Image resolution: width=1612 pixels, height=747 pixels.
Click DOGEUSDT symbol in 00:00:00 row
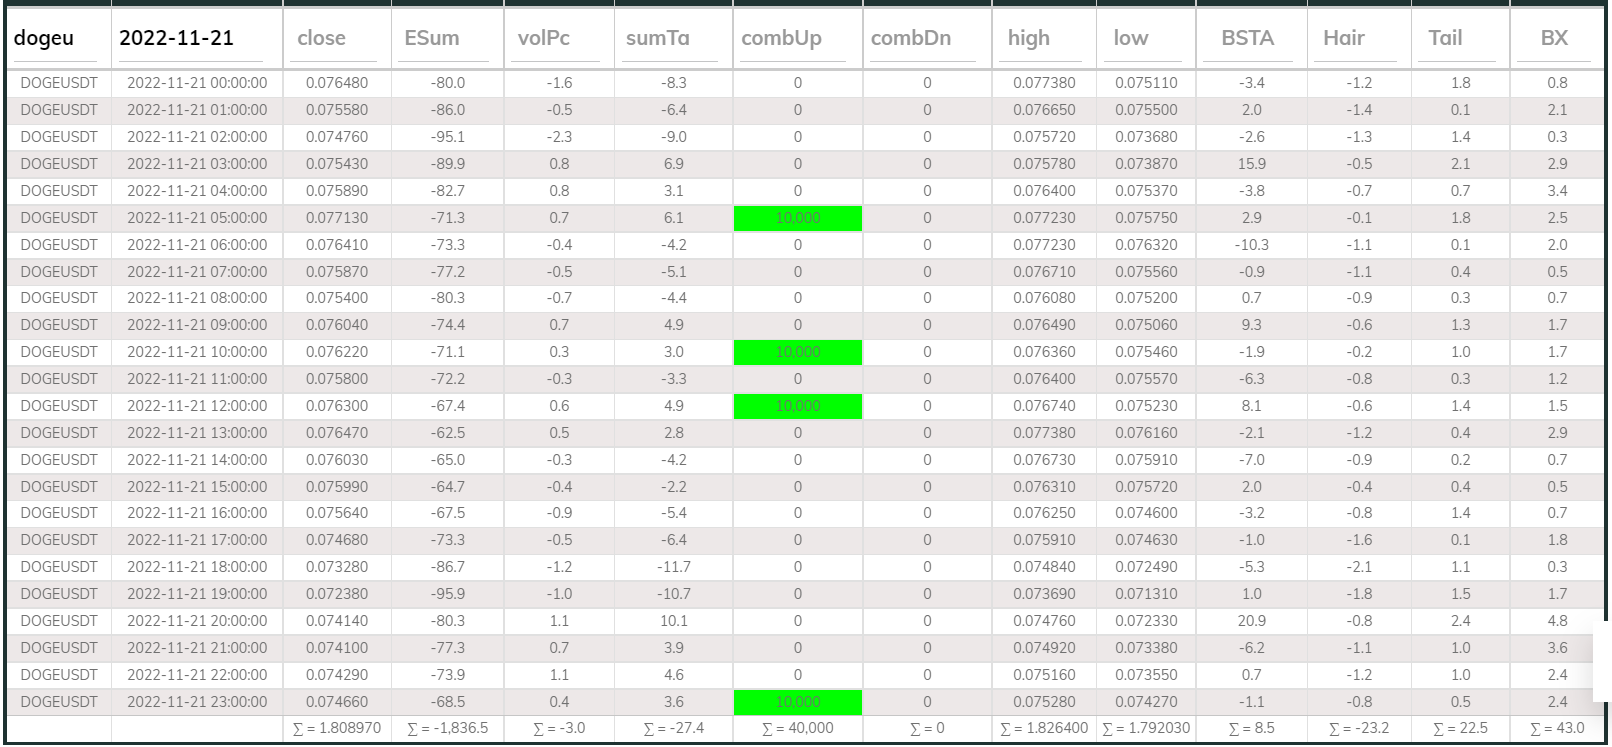pyautogui.click(x=59, y=83)
